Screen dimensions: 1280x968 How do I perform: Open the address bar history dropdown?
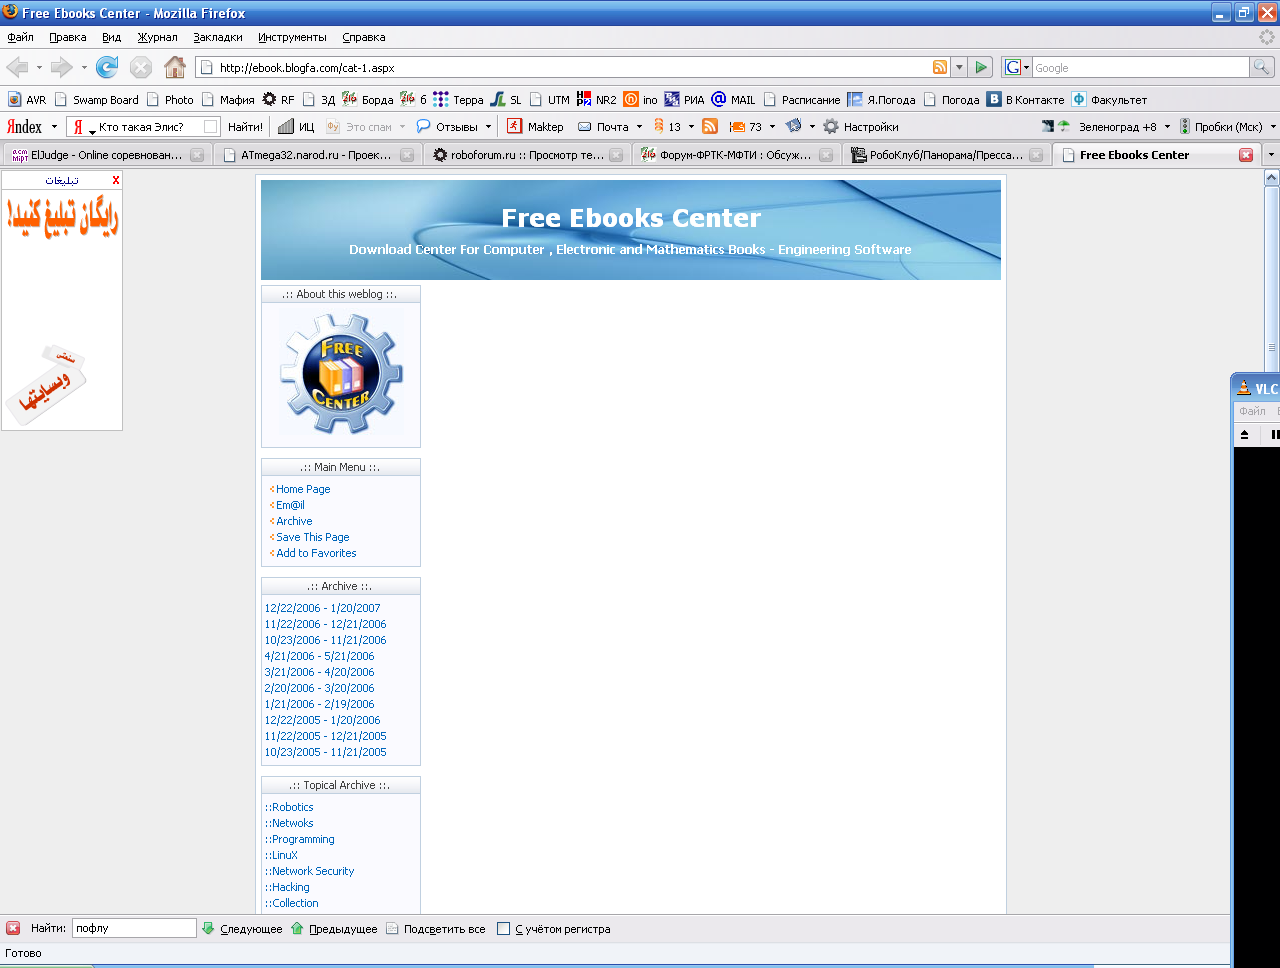[x=959, y=67]
